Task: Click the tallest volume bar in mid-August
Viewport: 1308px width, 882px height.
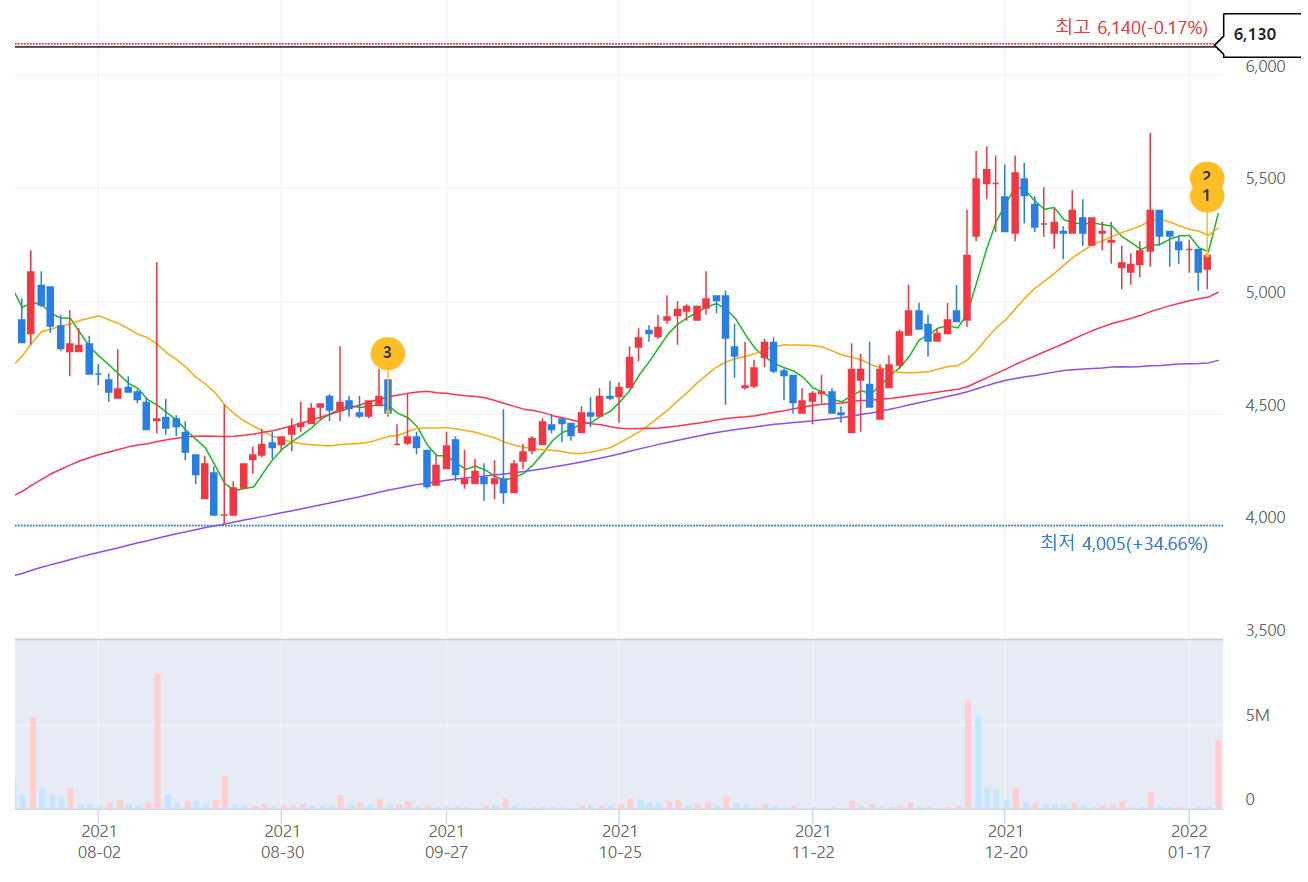Action: [158, 741]
